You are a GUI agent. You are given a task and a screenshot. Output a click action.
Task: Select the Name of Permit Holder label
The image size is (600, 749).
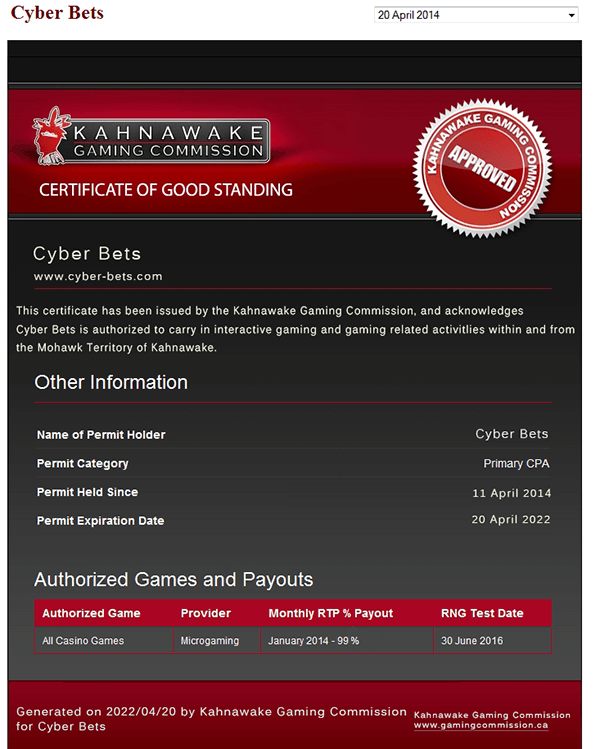(x=101, y=435)
